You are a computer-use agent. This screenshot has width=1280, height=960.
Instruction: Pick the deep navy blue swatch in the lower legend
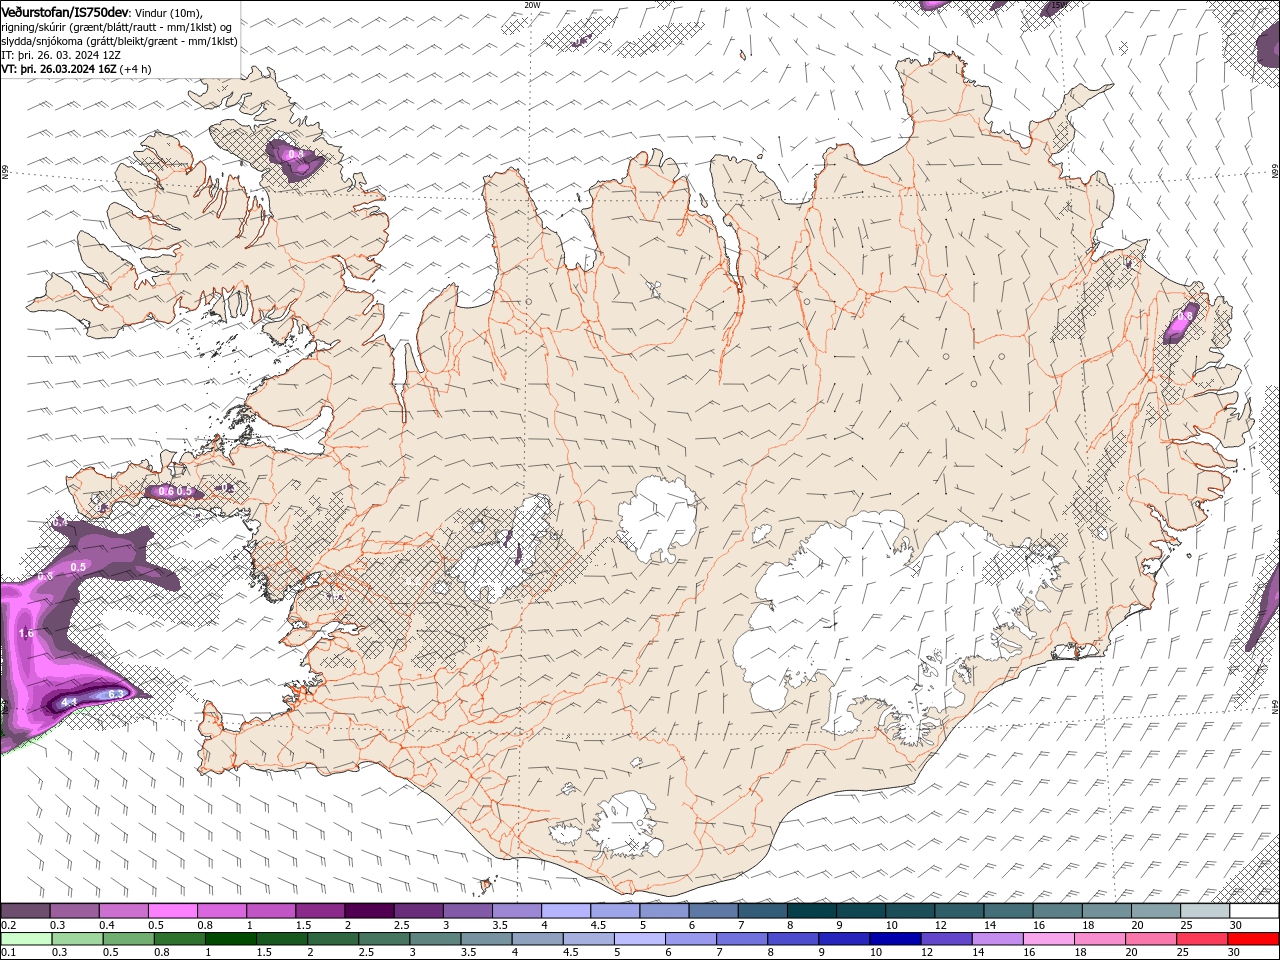click(x=894, y=938)
